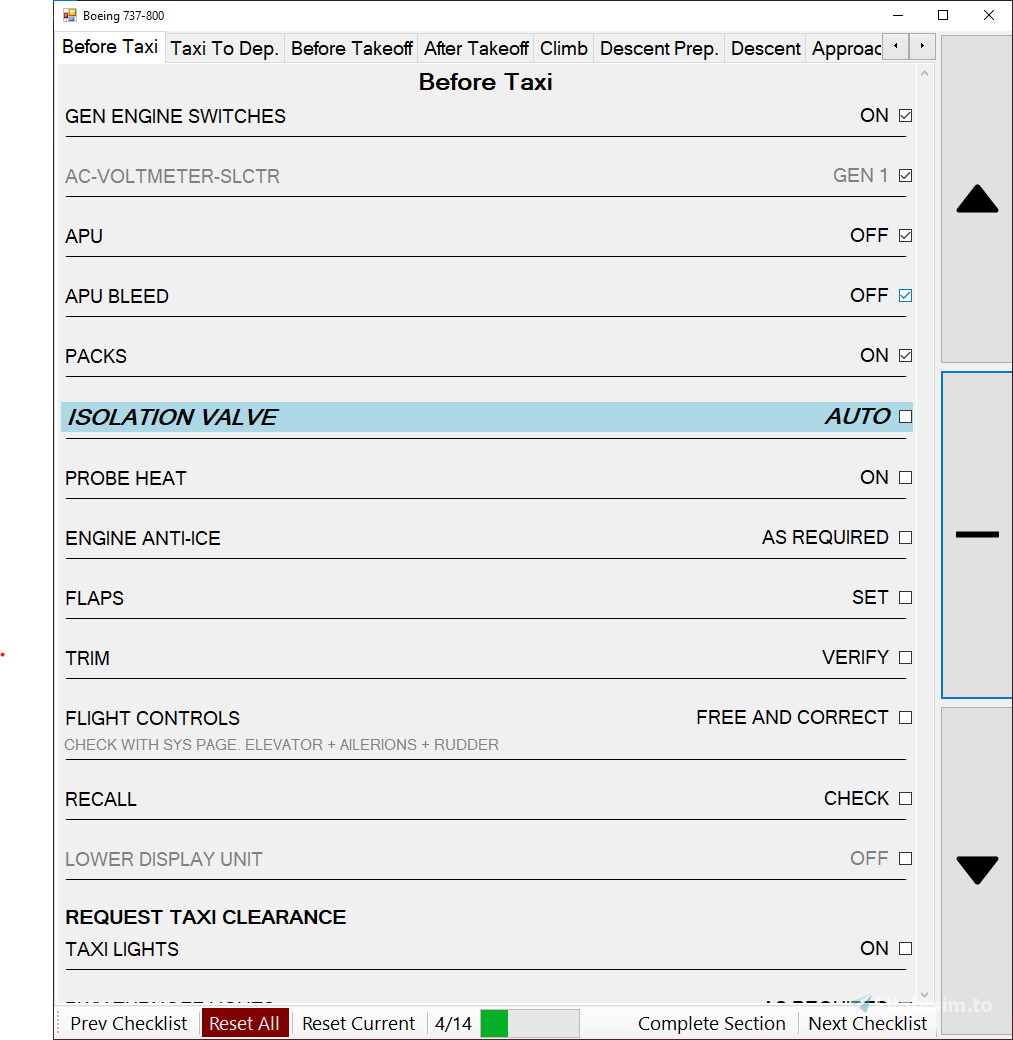This screenshot has width=1013, height=1040.
Task: Click the Boeing 737-800 title bar icon
Action: click(x=68, y=15)
